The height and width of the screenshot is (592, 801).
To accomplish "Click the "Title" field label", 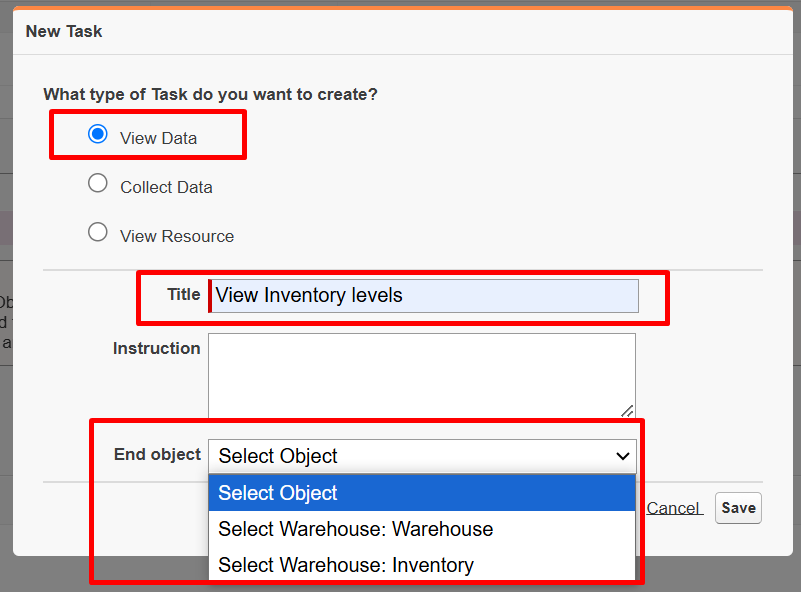I will (x=183, y=294).
